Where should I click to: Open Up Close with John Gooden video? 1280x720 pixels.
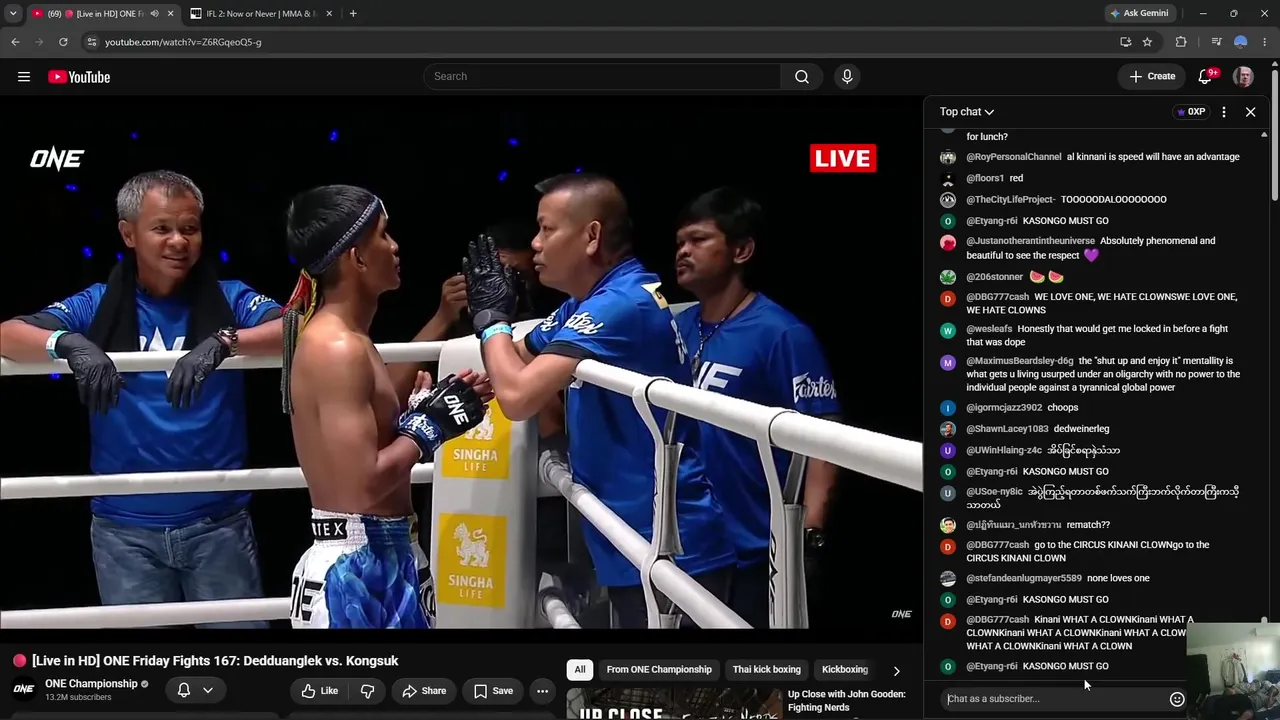pos(846,700)
